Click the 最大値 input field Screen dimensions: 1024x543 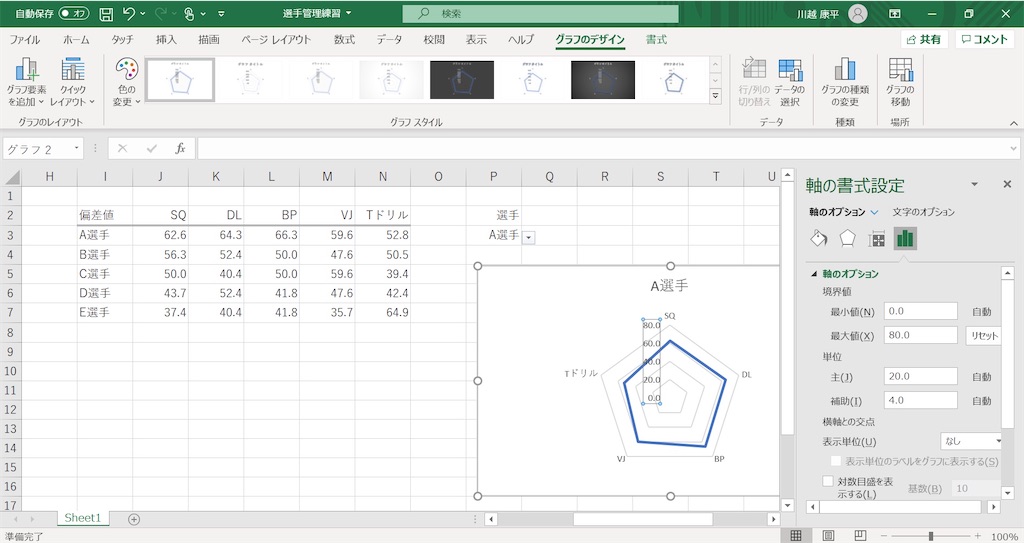coord(921,335)
